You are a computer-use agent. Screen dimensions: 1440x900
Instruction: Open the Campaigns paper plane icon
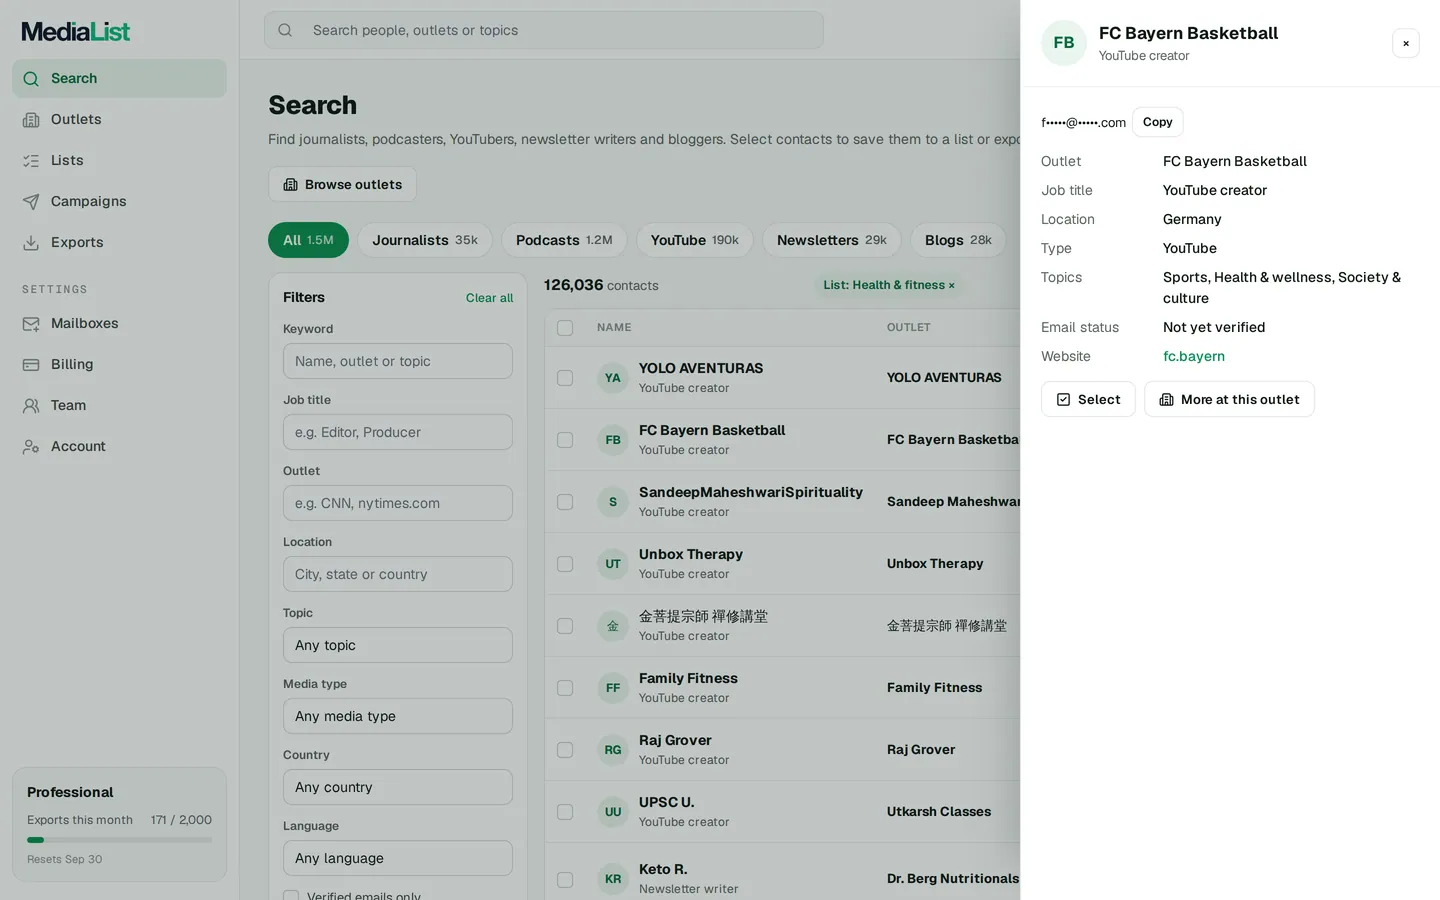(31, 201)
